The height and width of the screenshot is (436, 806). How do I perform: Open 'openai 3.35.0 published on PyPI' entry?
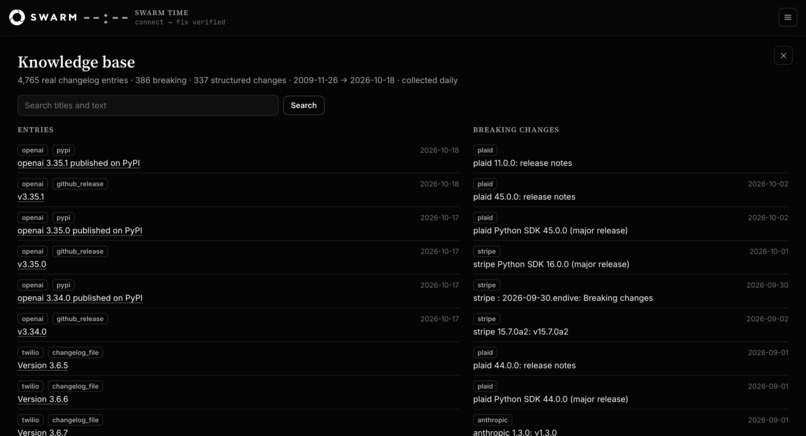tap(80, 230)
